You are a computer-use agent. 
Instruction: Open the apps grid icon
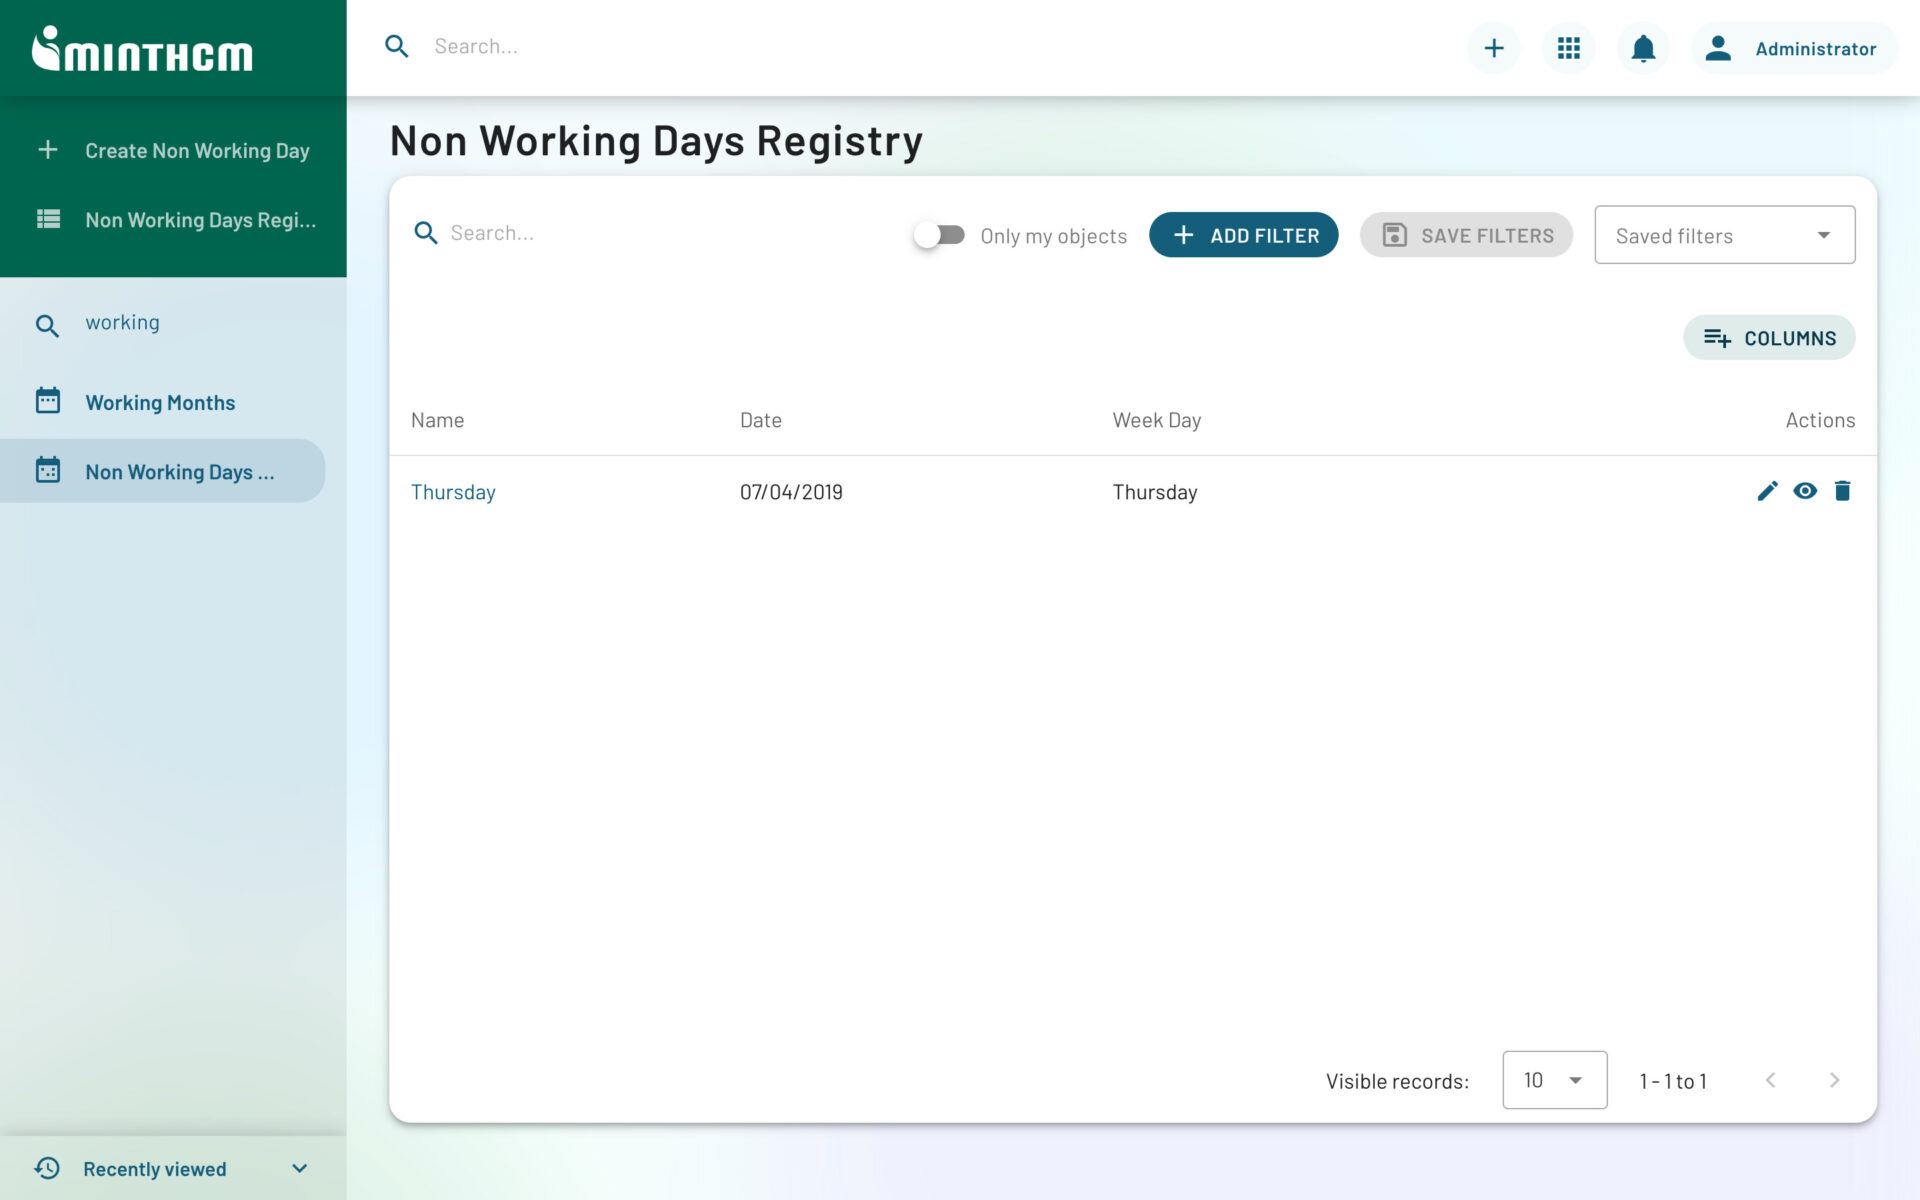click(x=1568, y=47)
